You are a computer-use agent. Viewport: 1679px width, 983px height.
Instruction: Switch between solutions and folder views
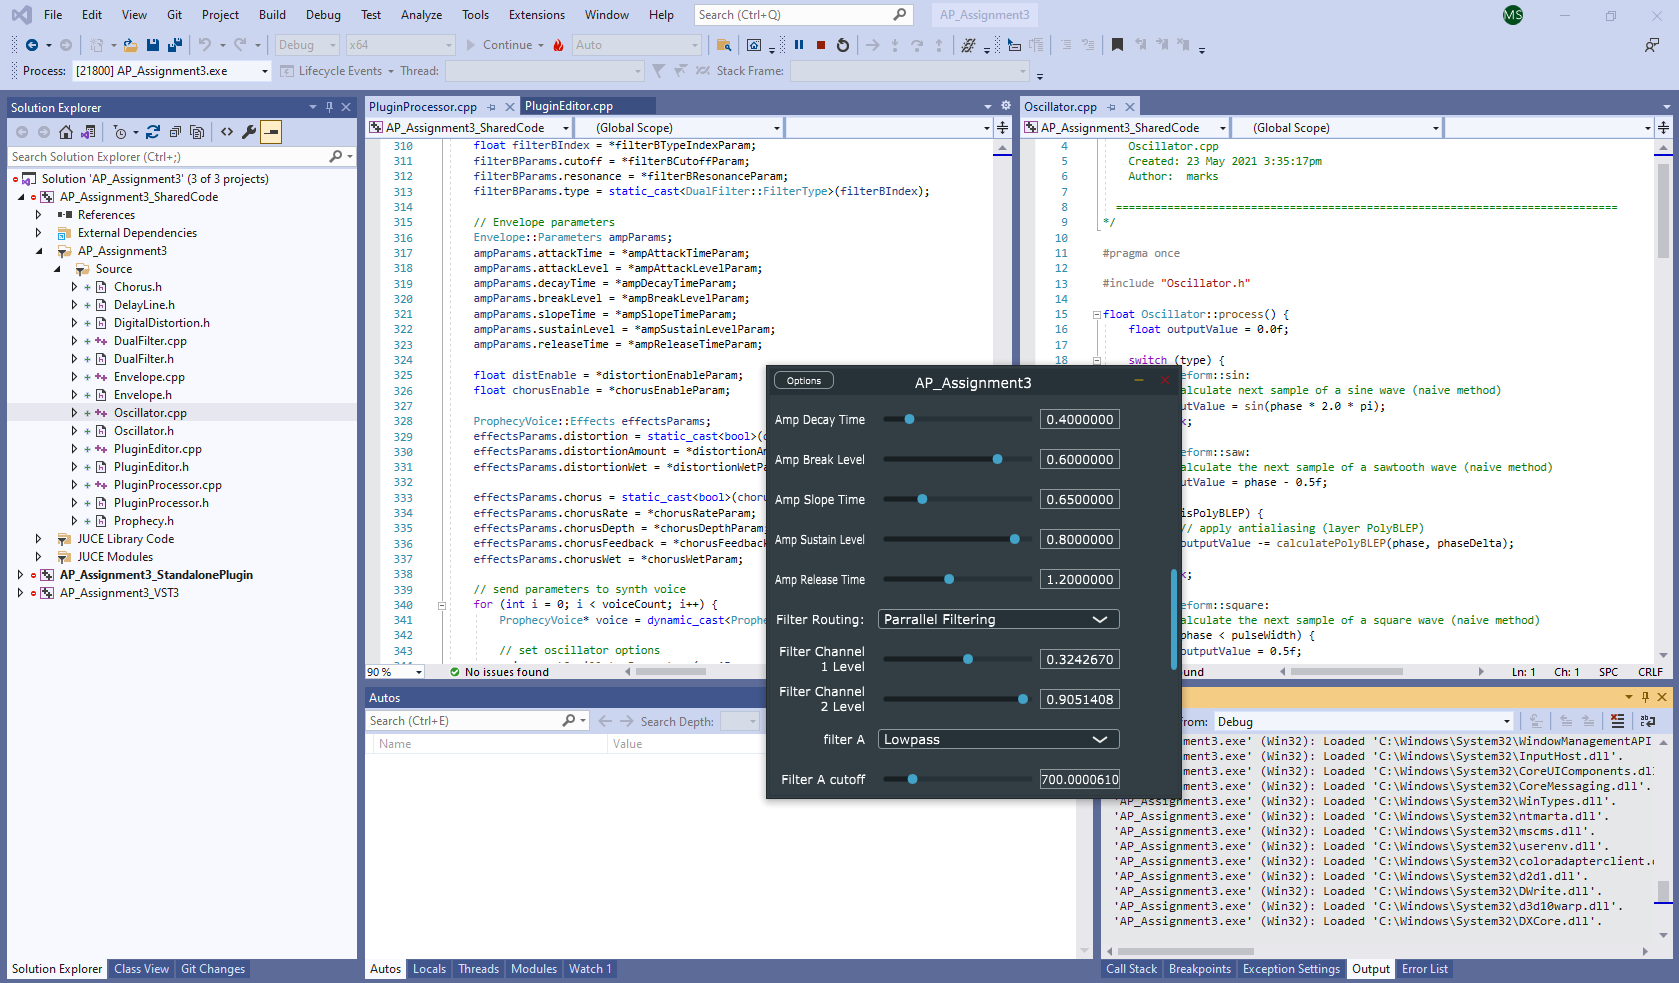point(88,132)
